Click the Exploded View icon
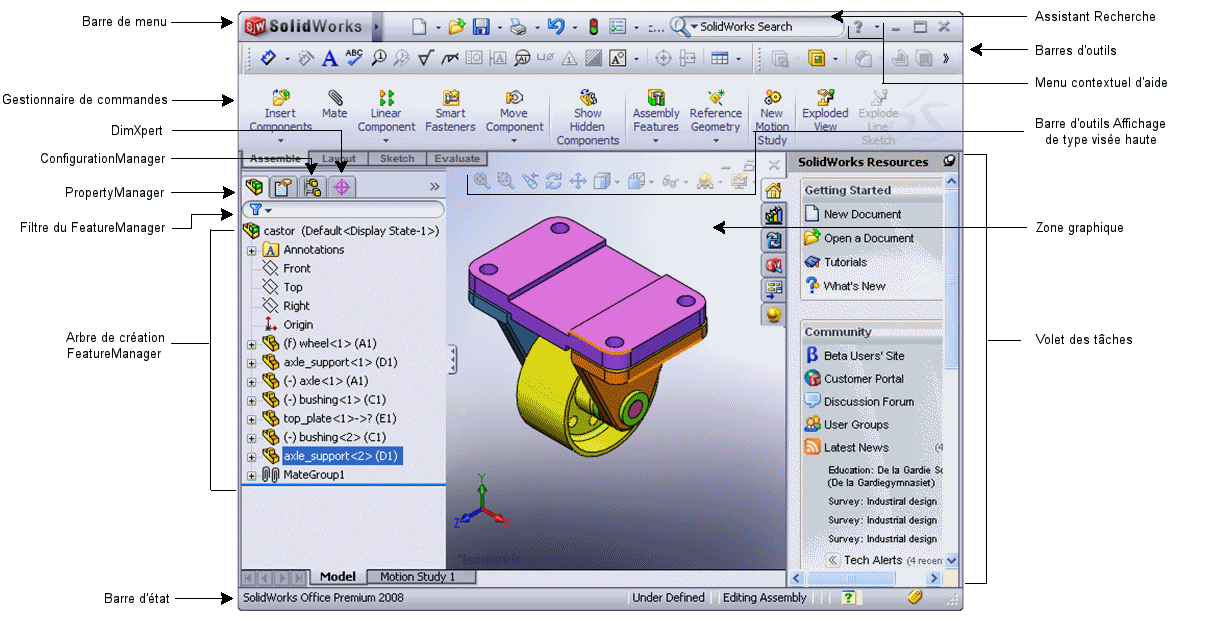Image resolution: width=1208 pixels, height=621 pixels. (x=825, y=98)
